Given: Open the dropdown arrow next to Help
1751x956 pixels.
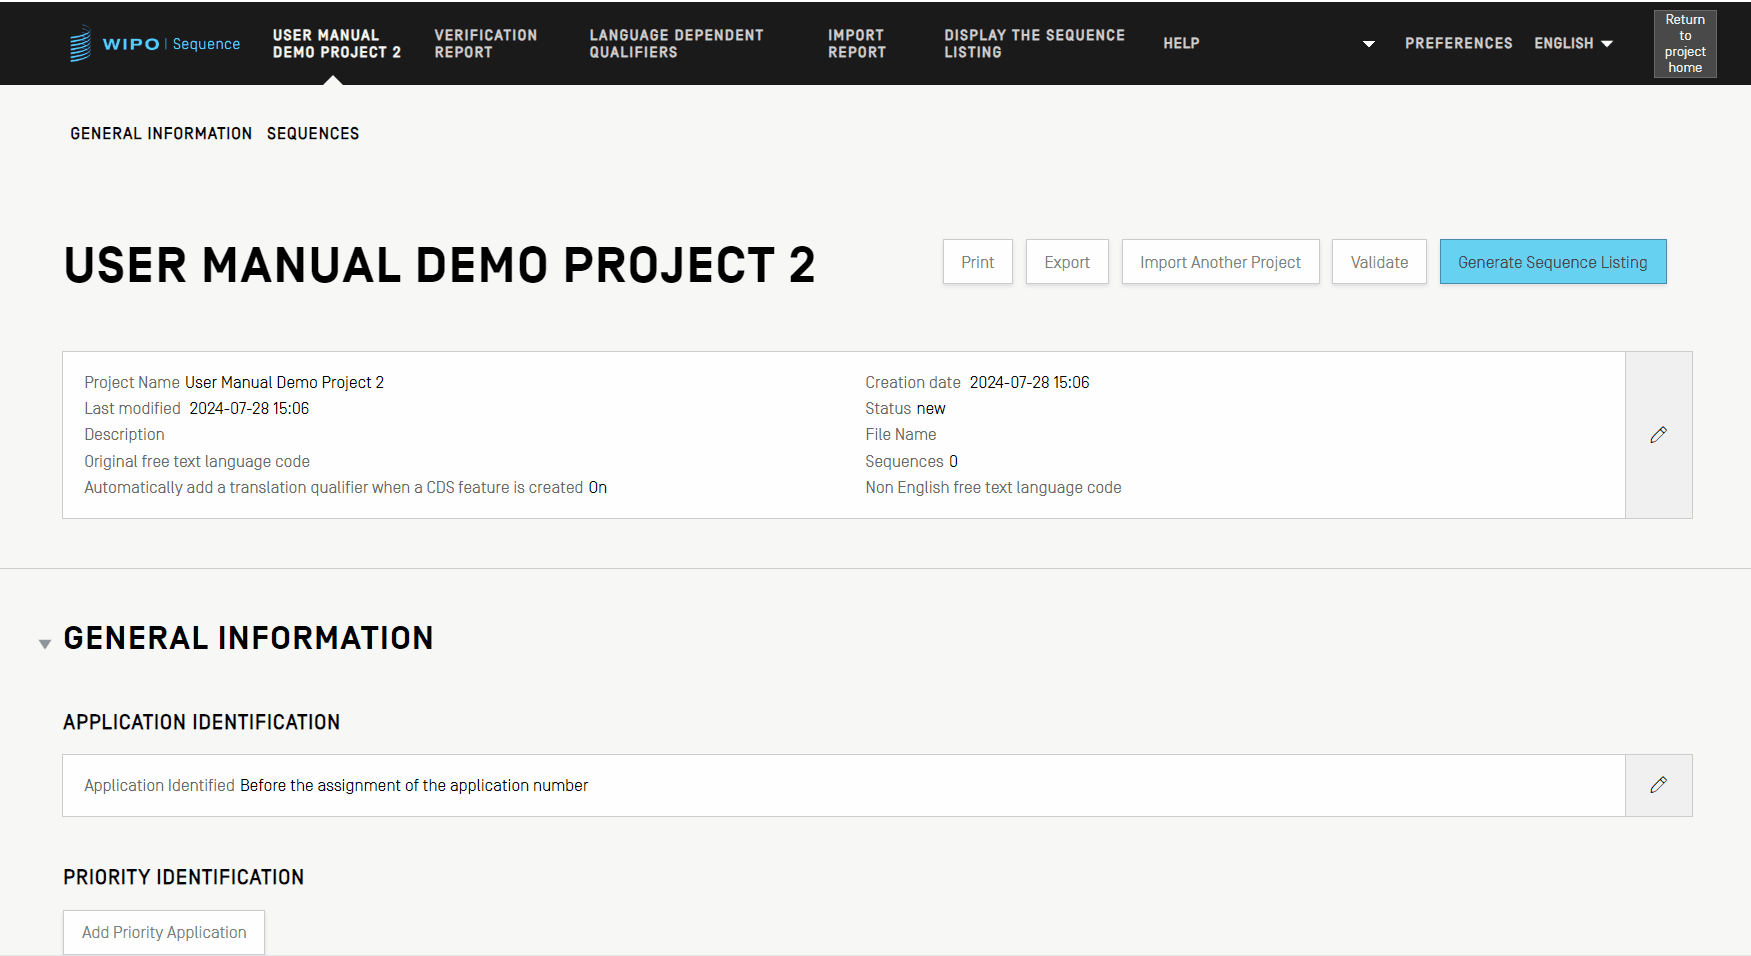Looking at the screenshot, I should [x=1368, y=44].
